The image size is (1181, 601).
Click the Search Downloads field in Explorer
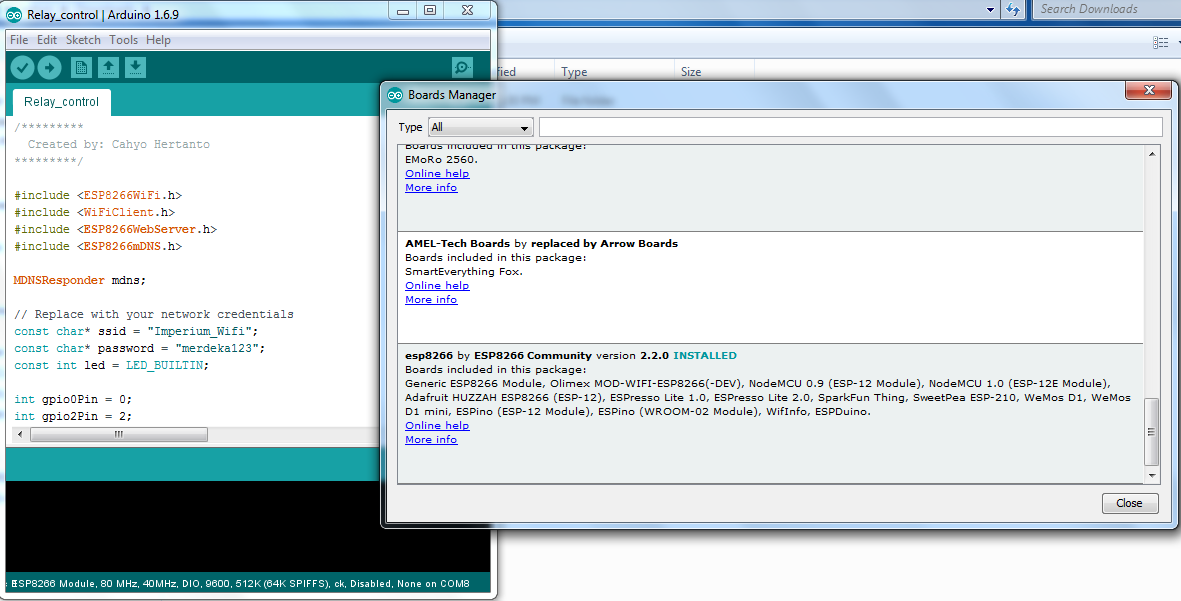[x=1107, y=10]
